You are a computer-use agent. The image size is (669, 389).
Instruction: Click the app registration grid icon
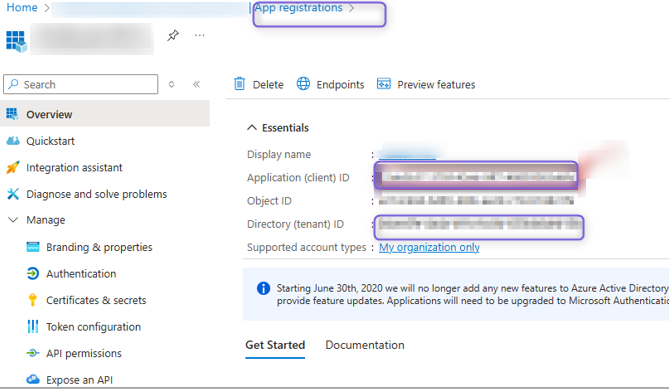point(16,41)
